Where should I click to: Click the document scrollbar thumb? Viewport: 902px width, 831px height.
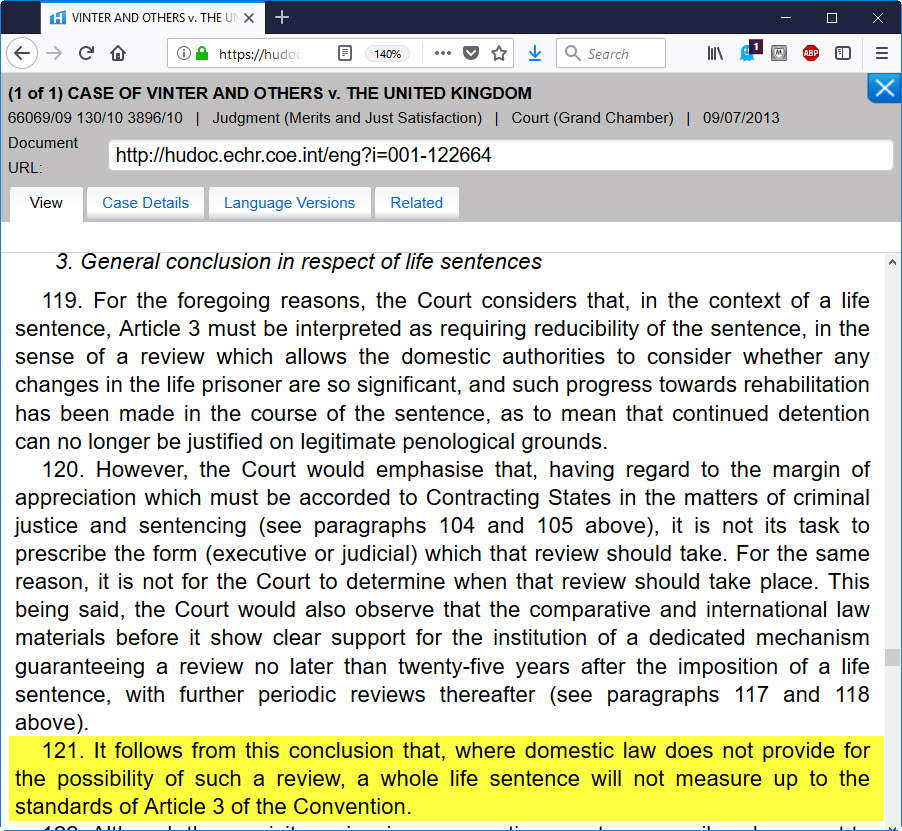click(892, 657)
